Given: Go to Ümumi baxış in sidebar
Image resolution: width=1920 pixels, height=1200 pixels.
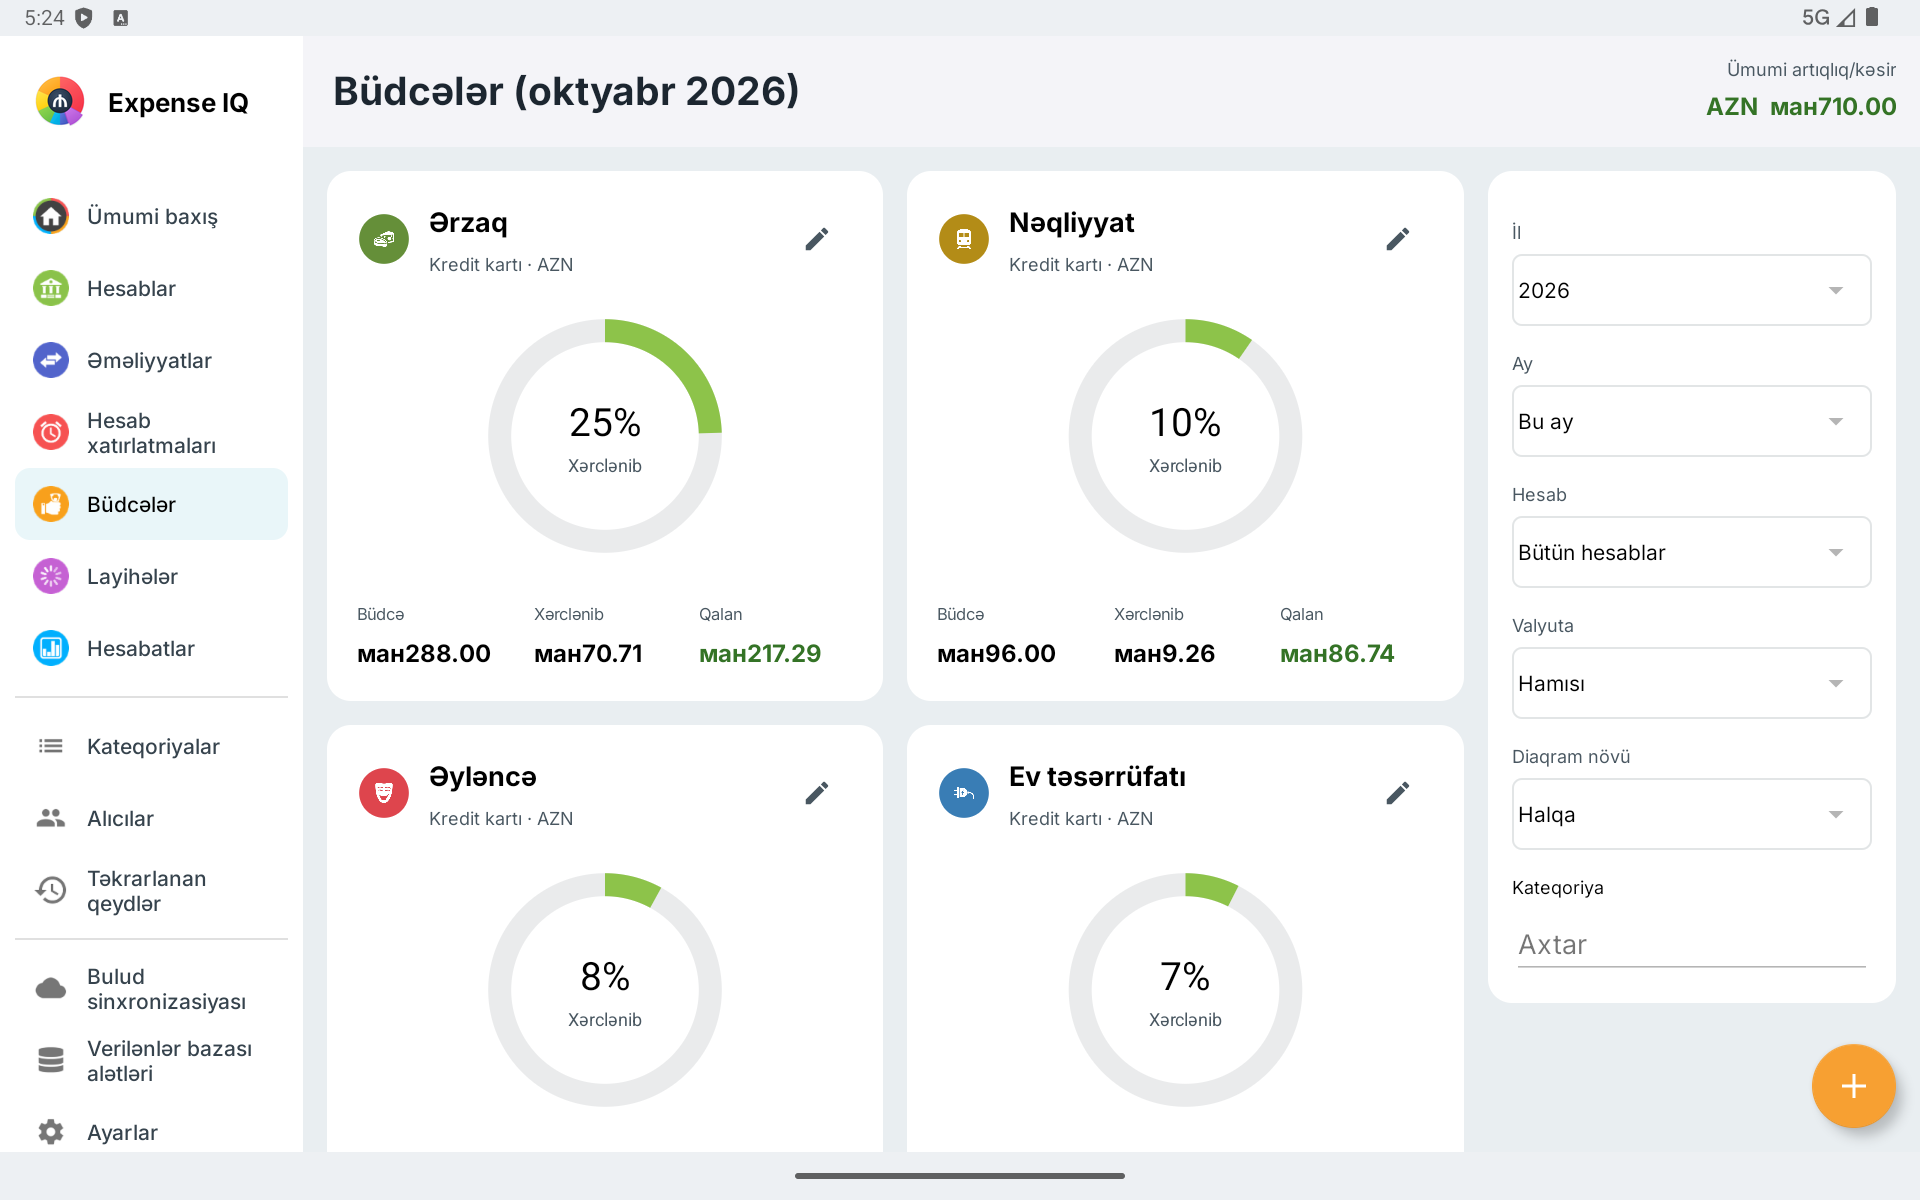Looking at the screenshot, I should (151, 216).
